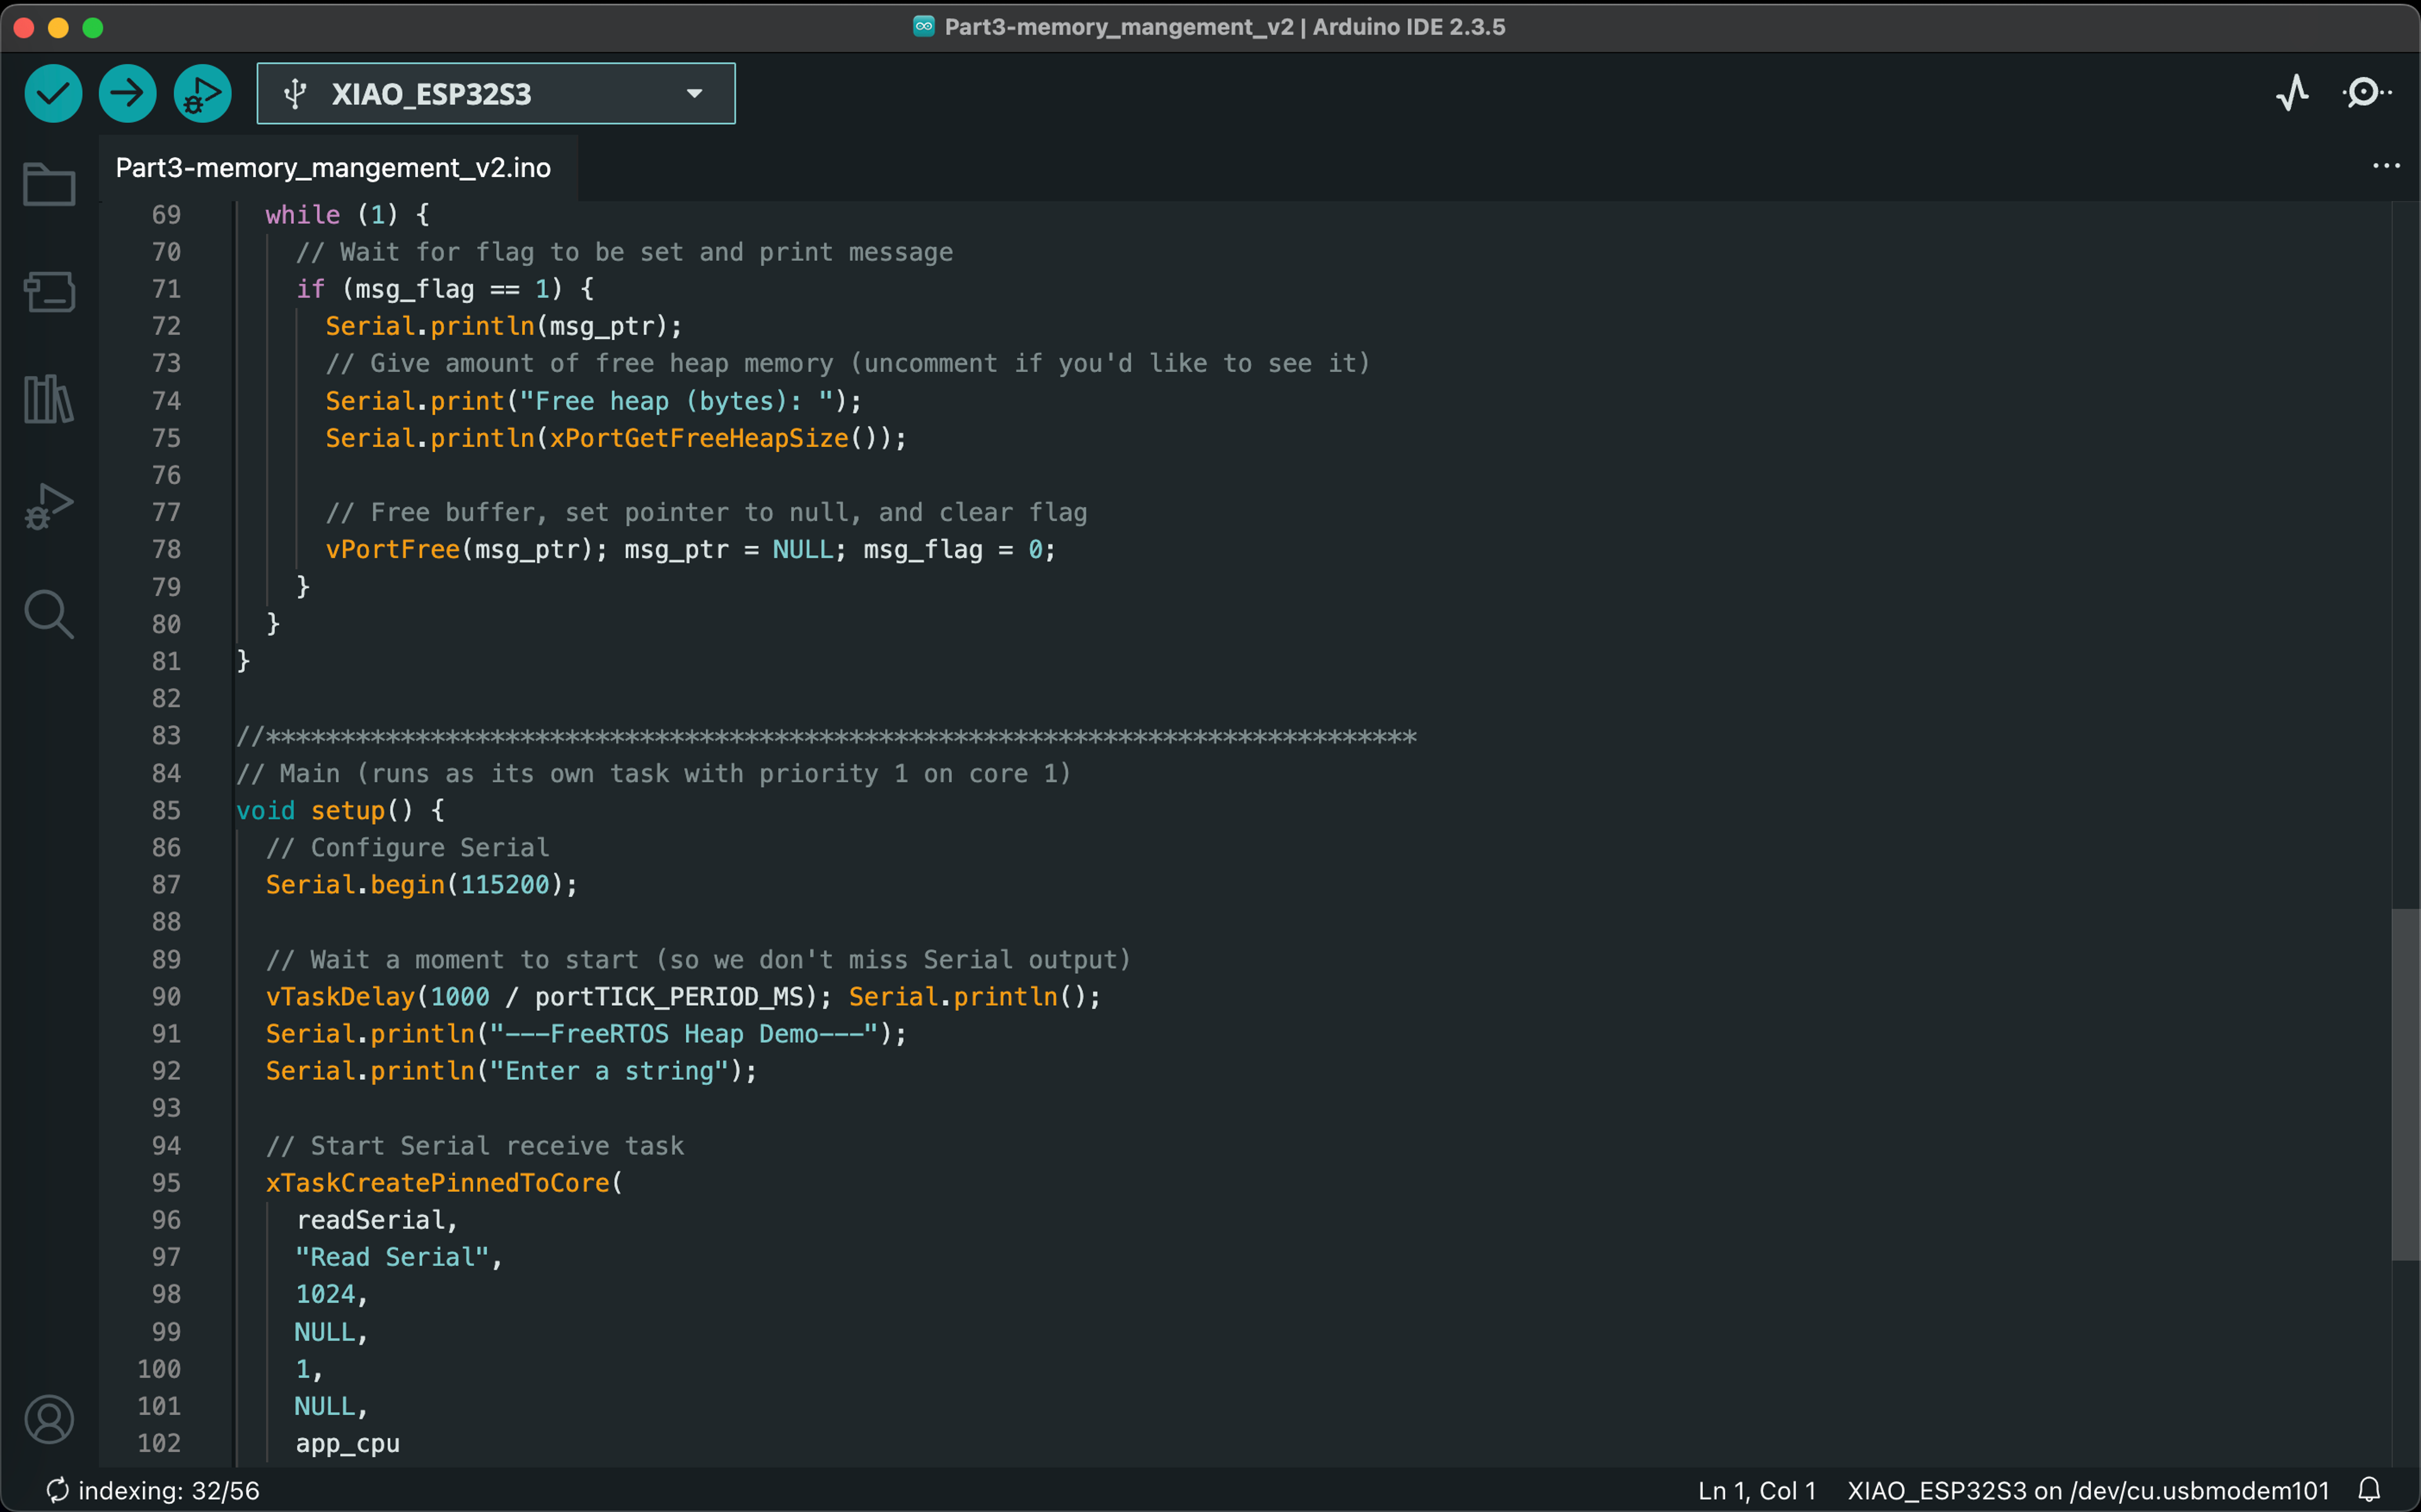The height and width of the screenshot is (1512, 2421).
Task: Open the Library Manager sidebar icon
Action: click(x=49, y=399)
